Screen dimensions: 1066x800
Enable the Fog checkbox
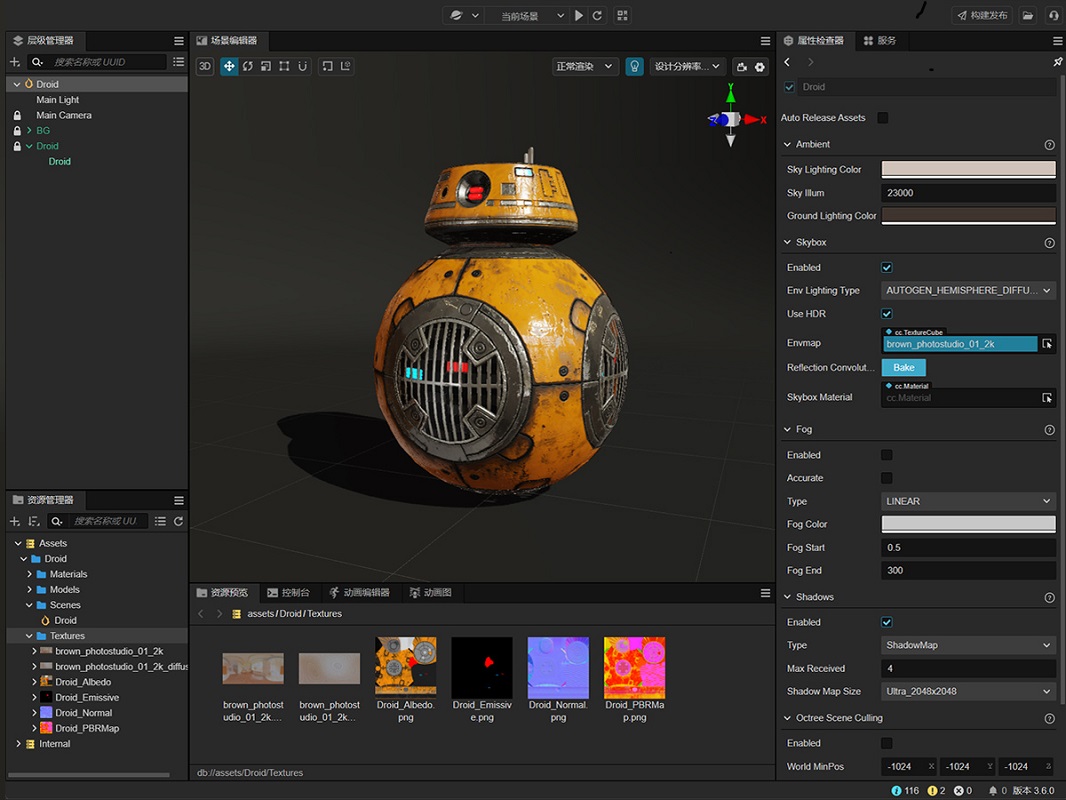[x=887, y=455]
